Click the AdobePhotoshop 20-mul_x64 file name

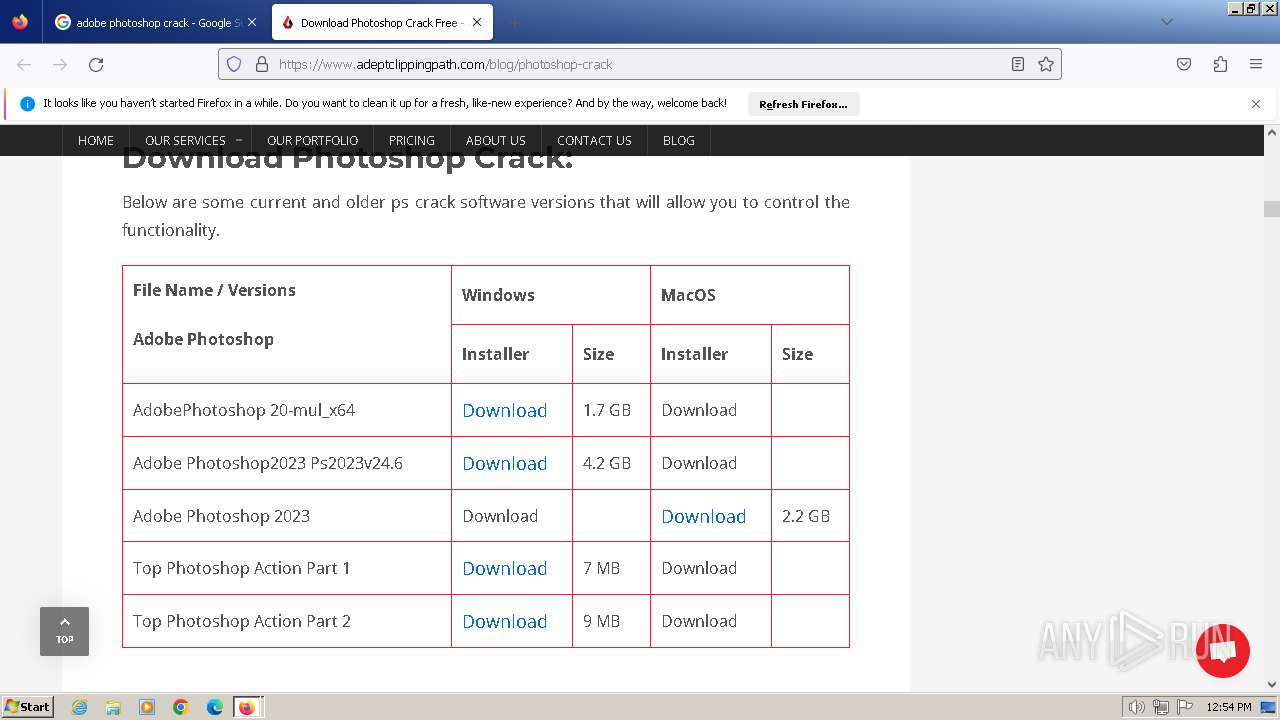[x=244, y=410]
